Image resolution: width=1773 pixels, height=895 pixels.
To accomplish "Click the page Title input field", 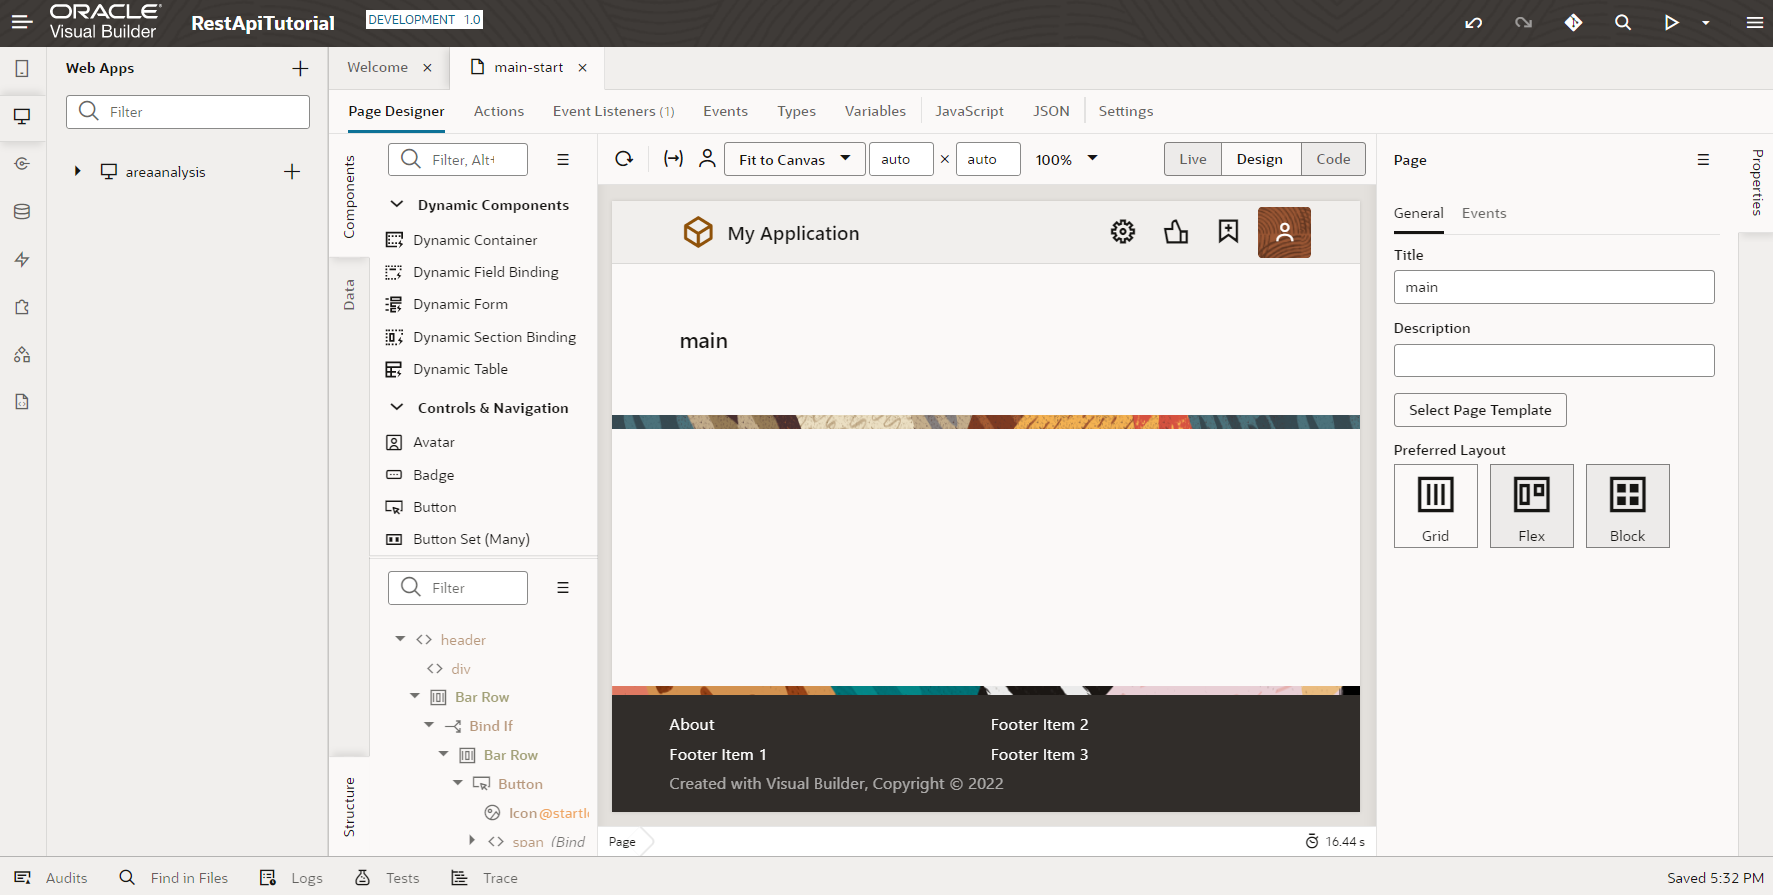I will click(x=1553, y=287).
